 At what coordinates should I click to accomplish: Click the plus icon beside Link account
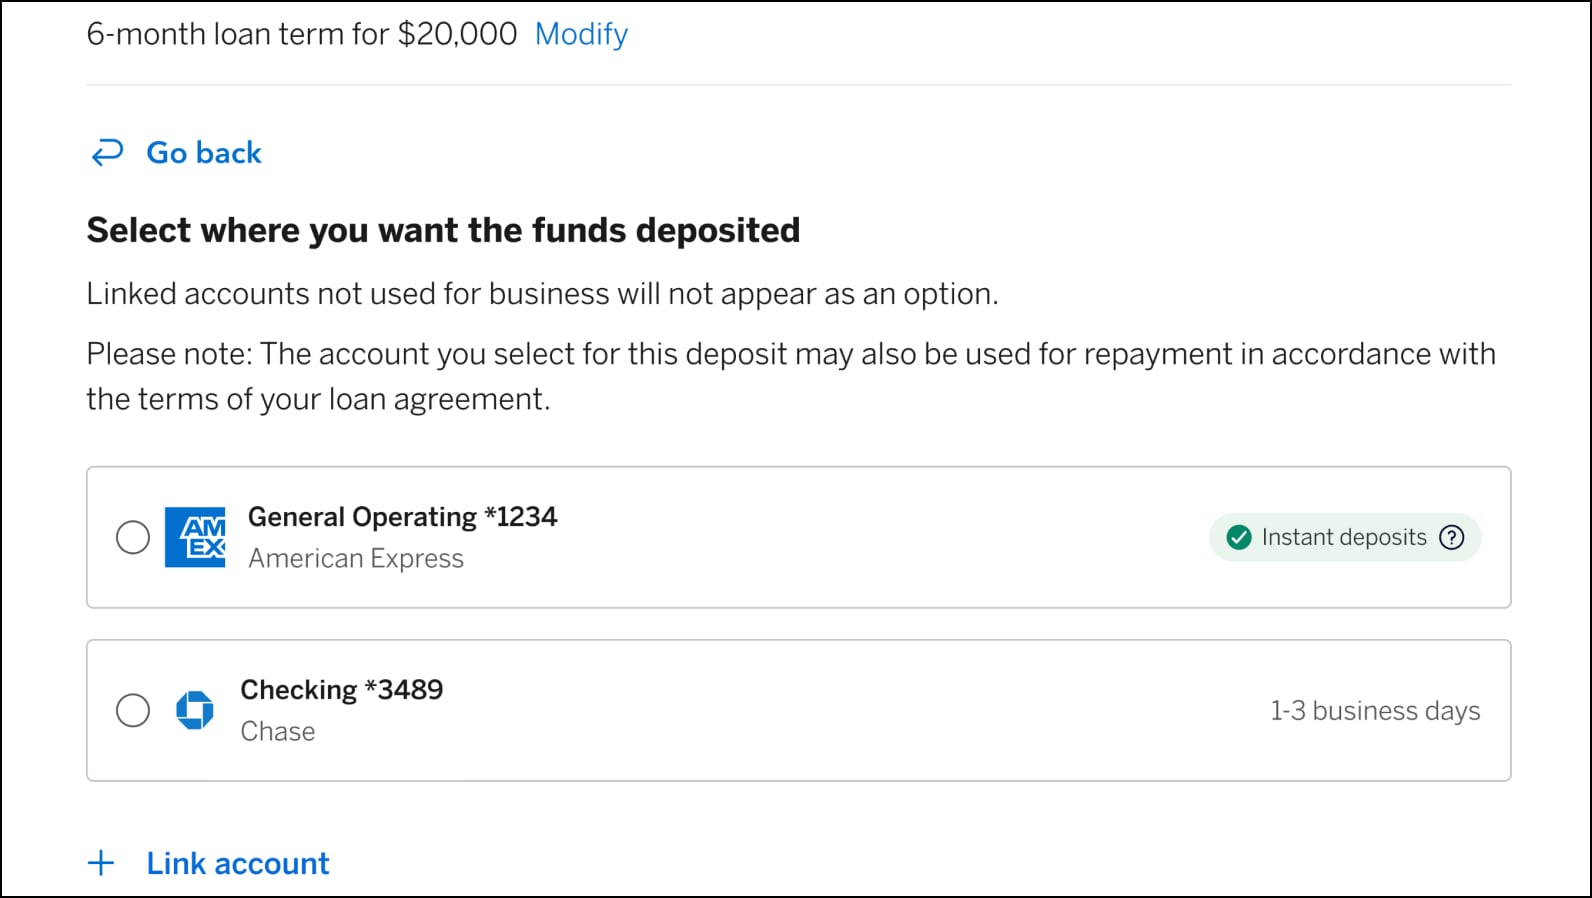tap(101, 863)
